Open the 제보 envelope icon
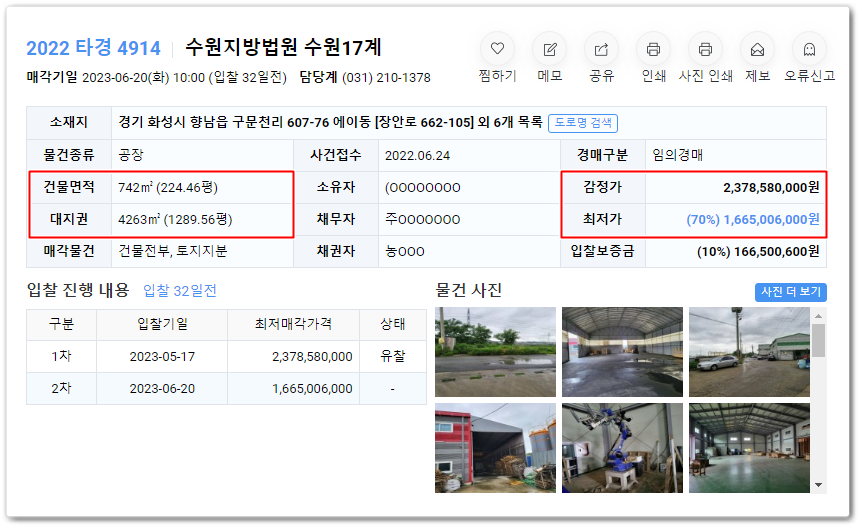The image size is (862, 529). click(757, 49)
